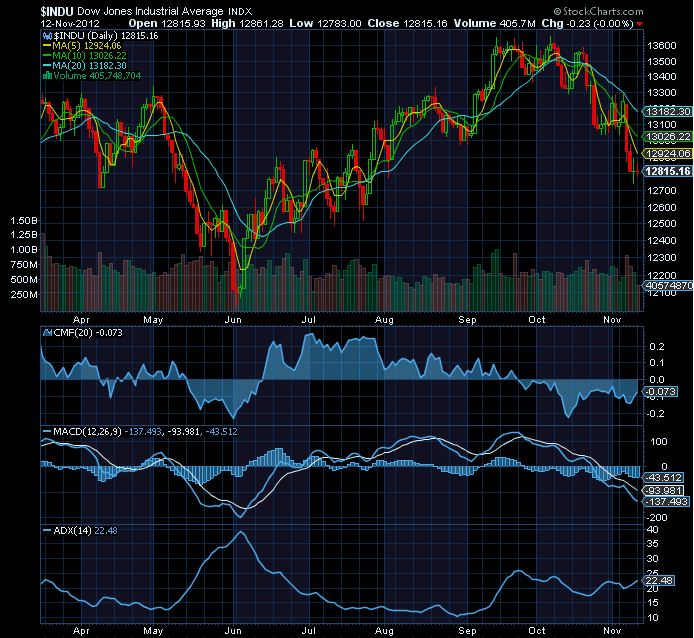Click the green MA(10) legend line marker
694x638 pixels.
47,56
